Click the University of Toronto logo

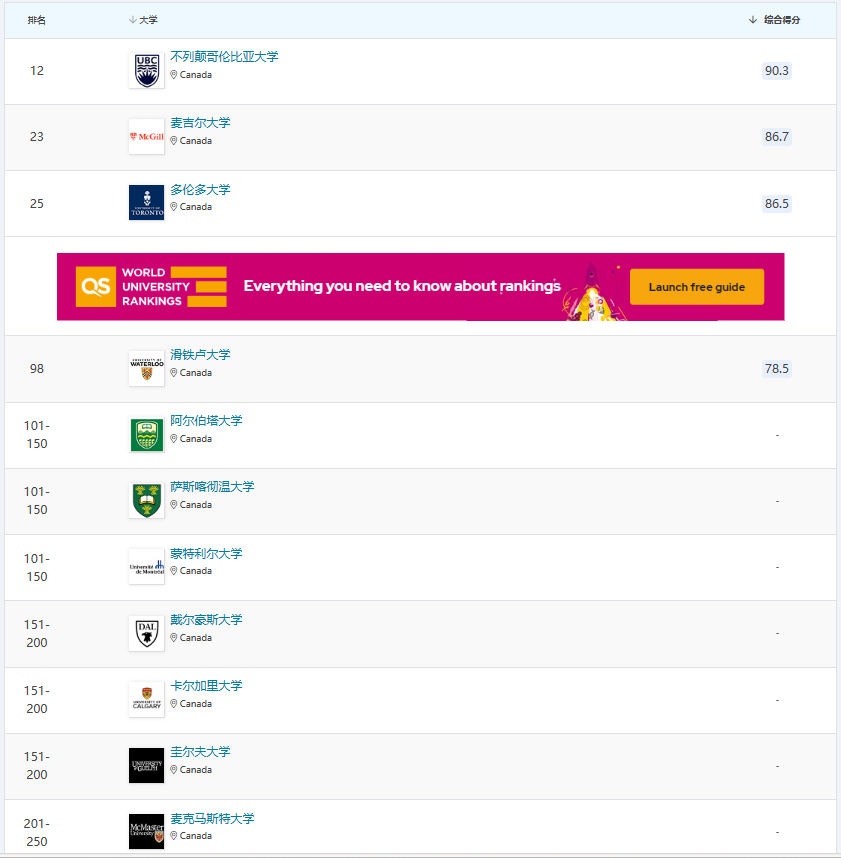(x=147, y=203)
